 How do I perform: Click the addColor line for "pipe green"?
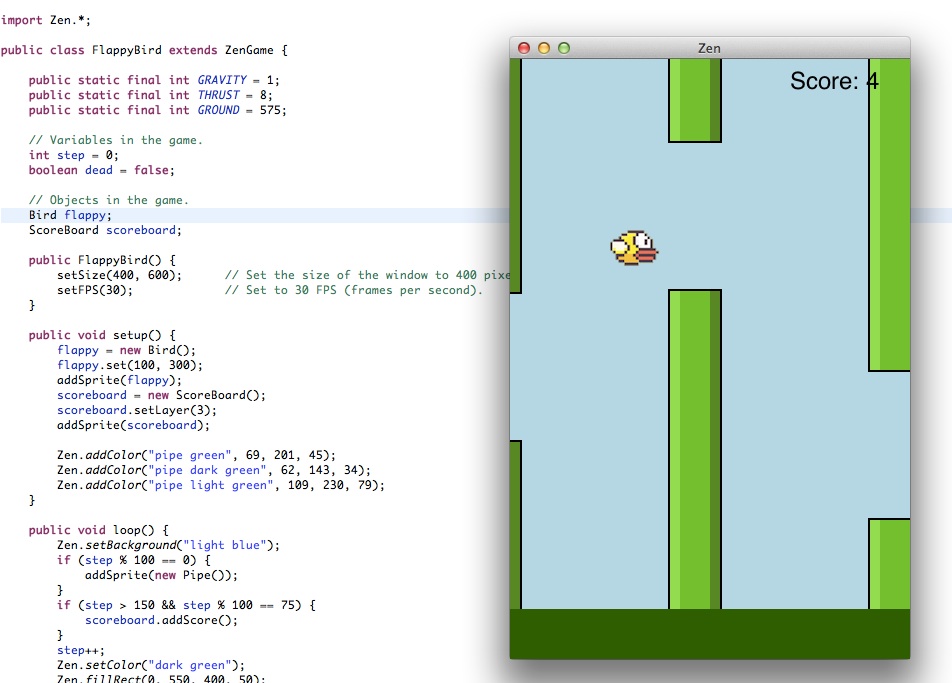(x=196, y=455)
